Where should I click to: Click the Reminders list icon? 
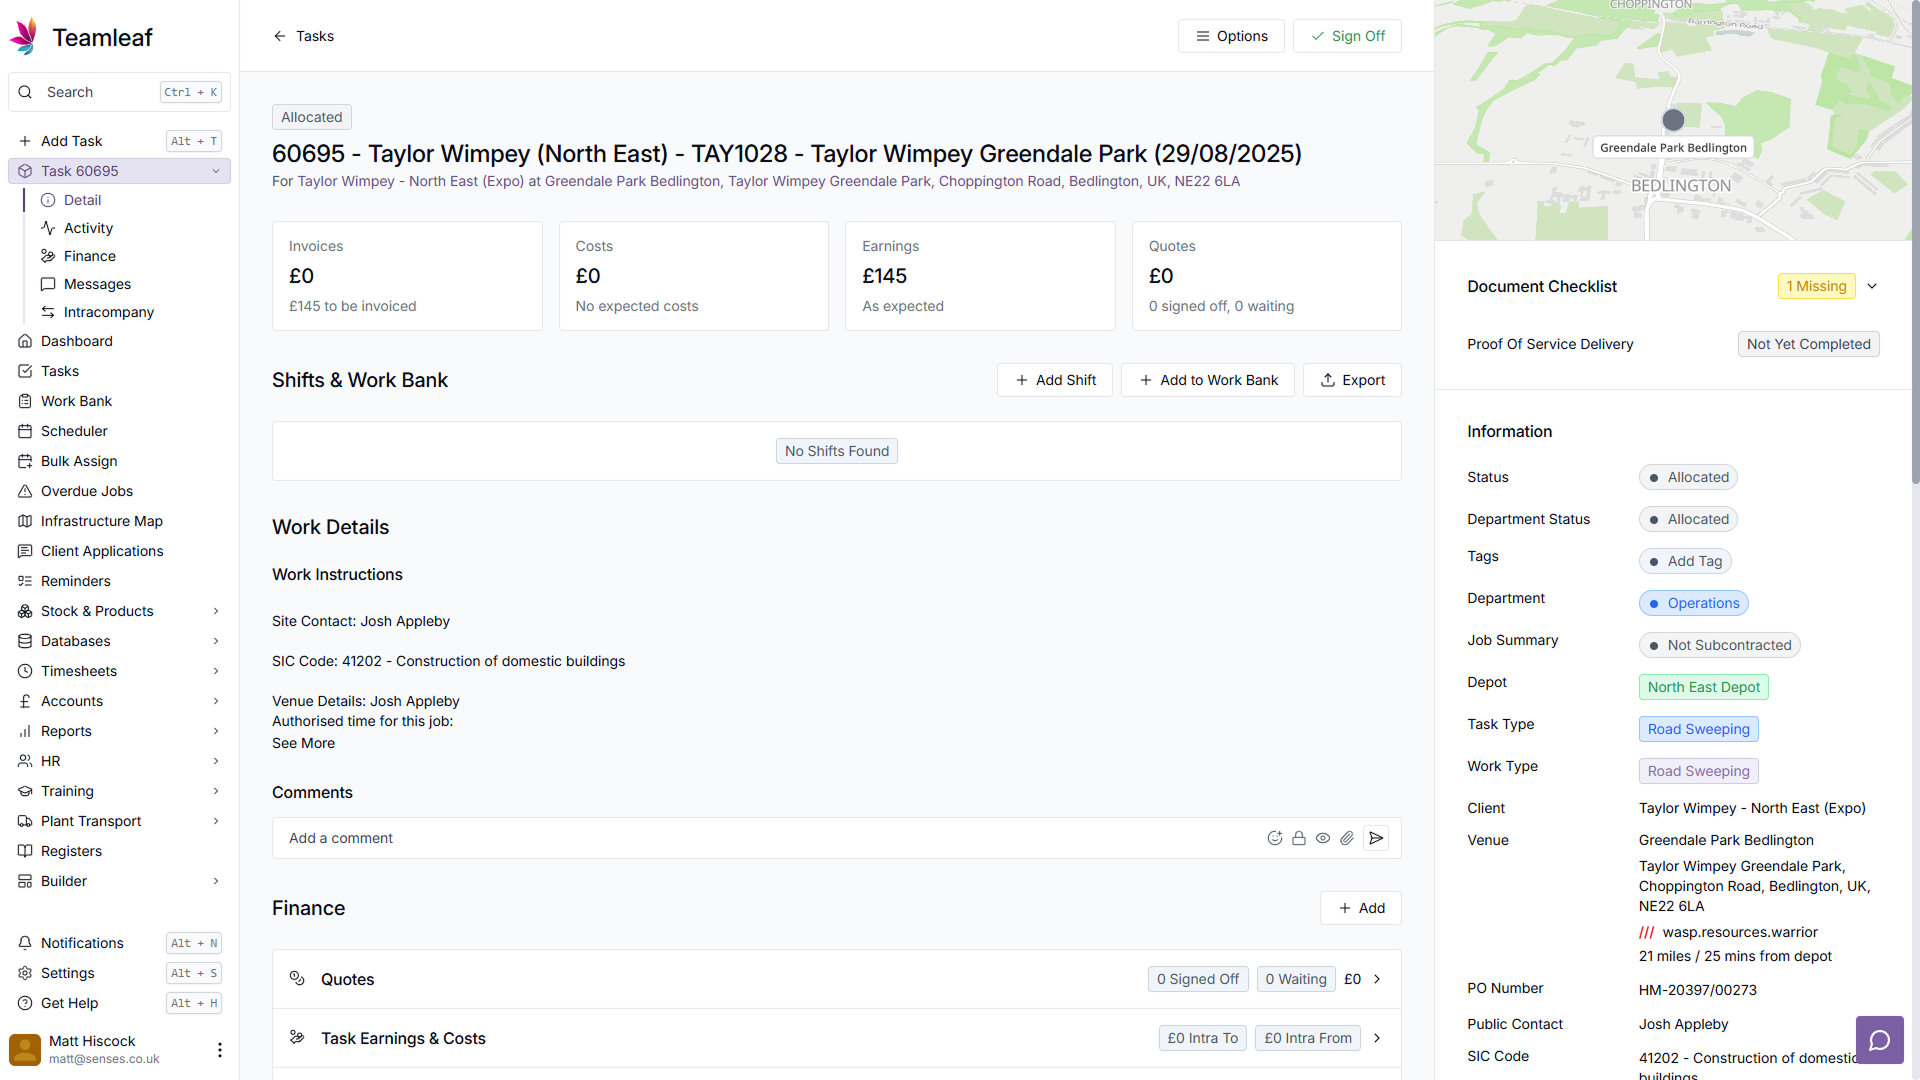tap(25, 581)
